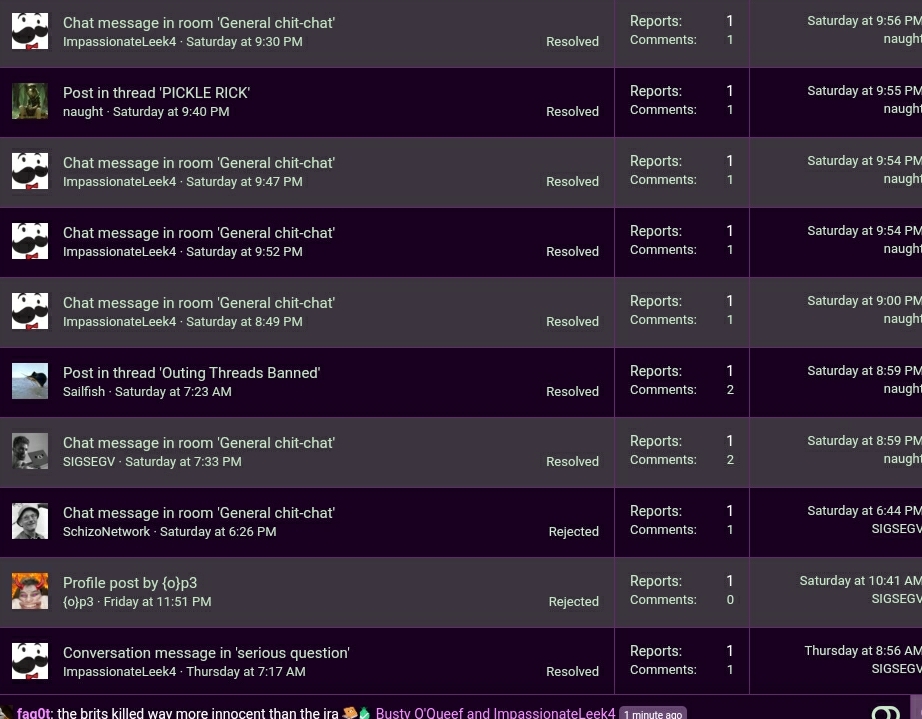Click ImpassionateLeek4 beside Saturday at 9:30 PM

pos(119,42)
